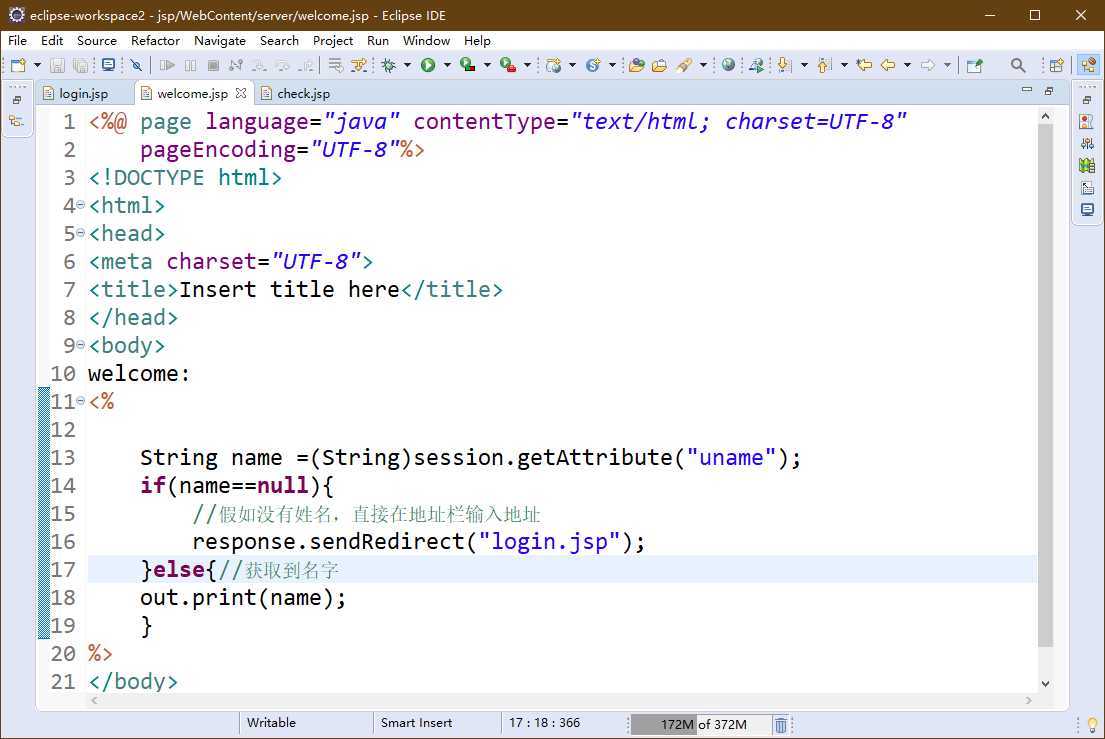Click the Open Web Browser globe icon

coord(728,66)
